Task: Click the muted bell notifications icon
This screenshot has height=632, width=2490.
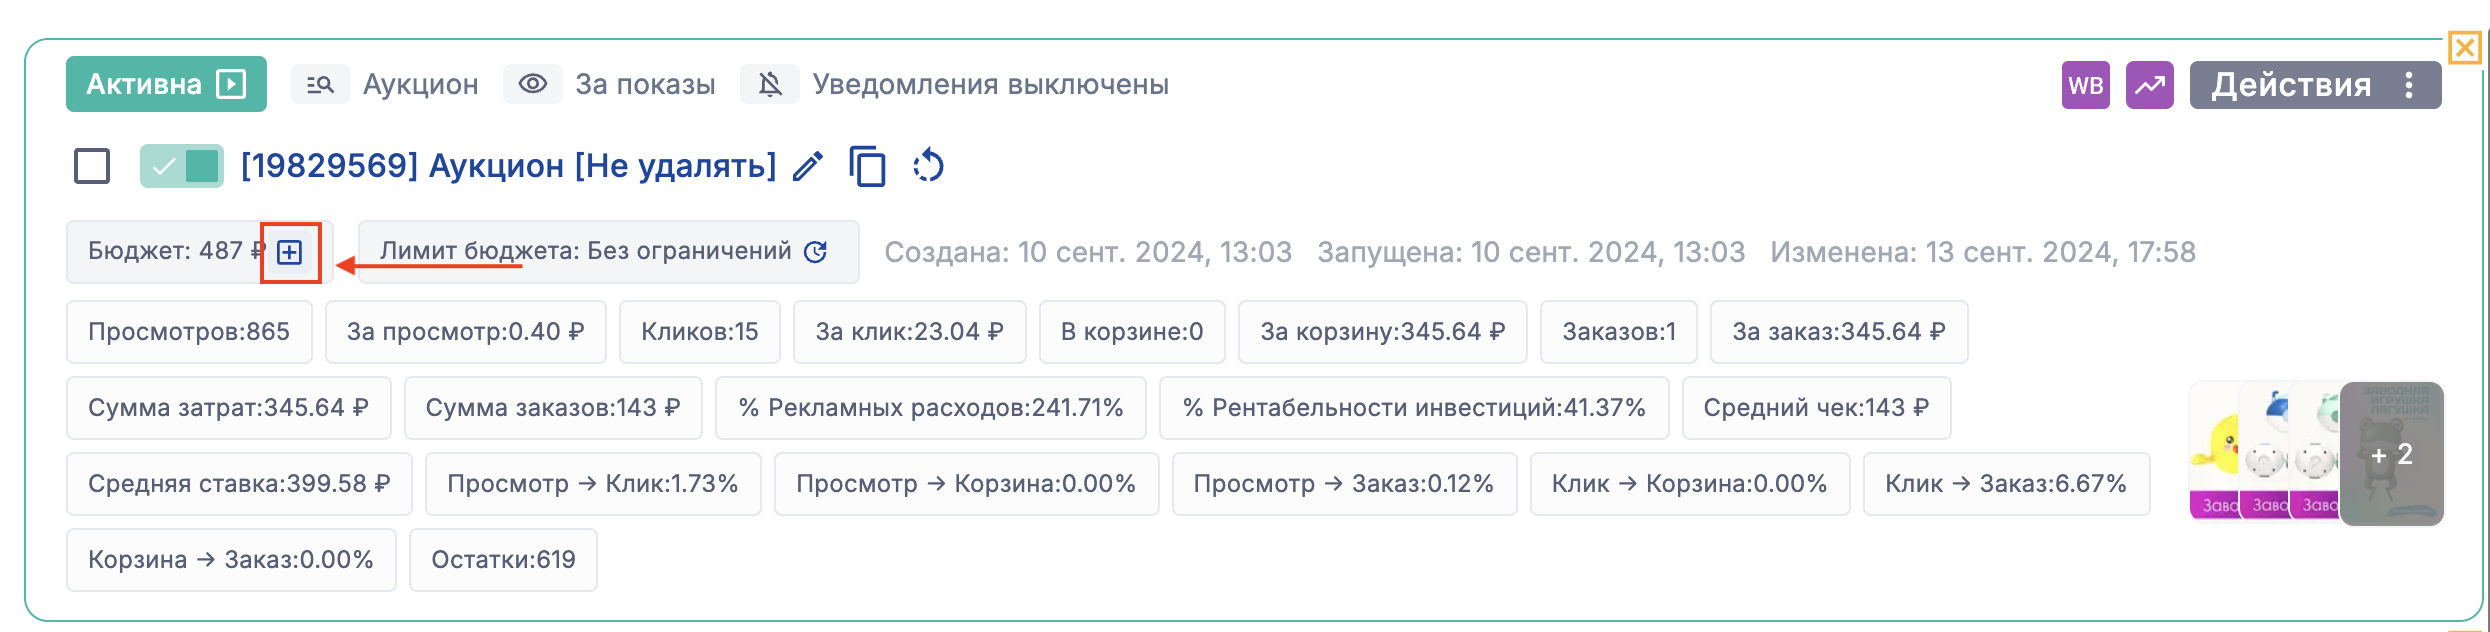Action: 770,85
